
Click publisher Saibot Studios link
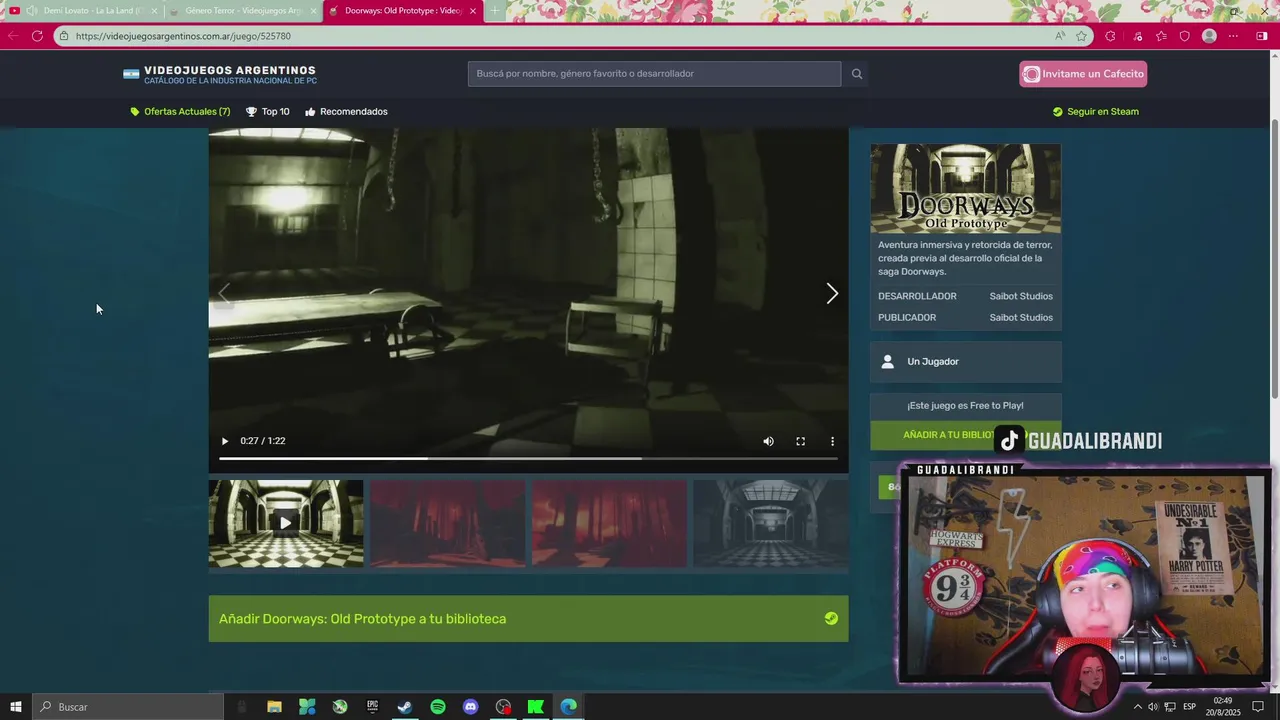coord(1021,317)
